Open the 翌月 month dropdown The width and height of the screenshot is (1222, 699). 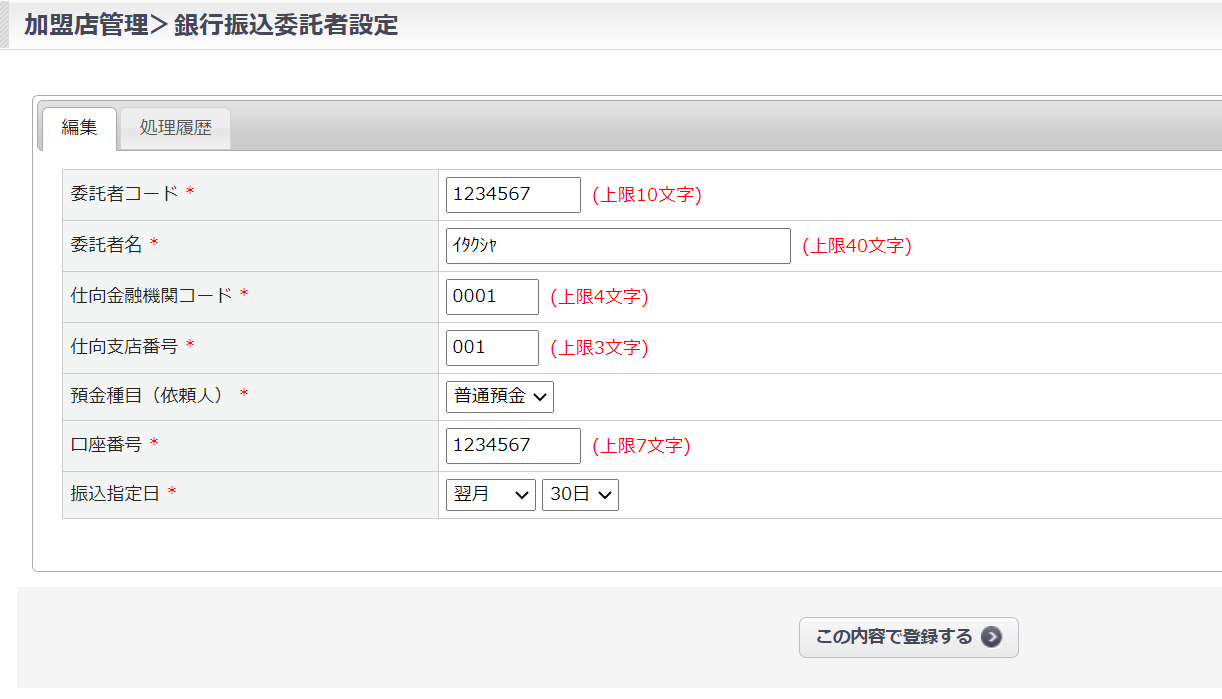[x=491, y=495]
